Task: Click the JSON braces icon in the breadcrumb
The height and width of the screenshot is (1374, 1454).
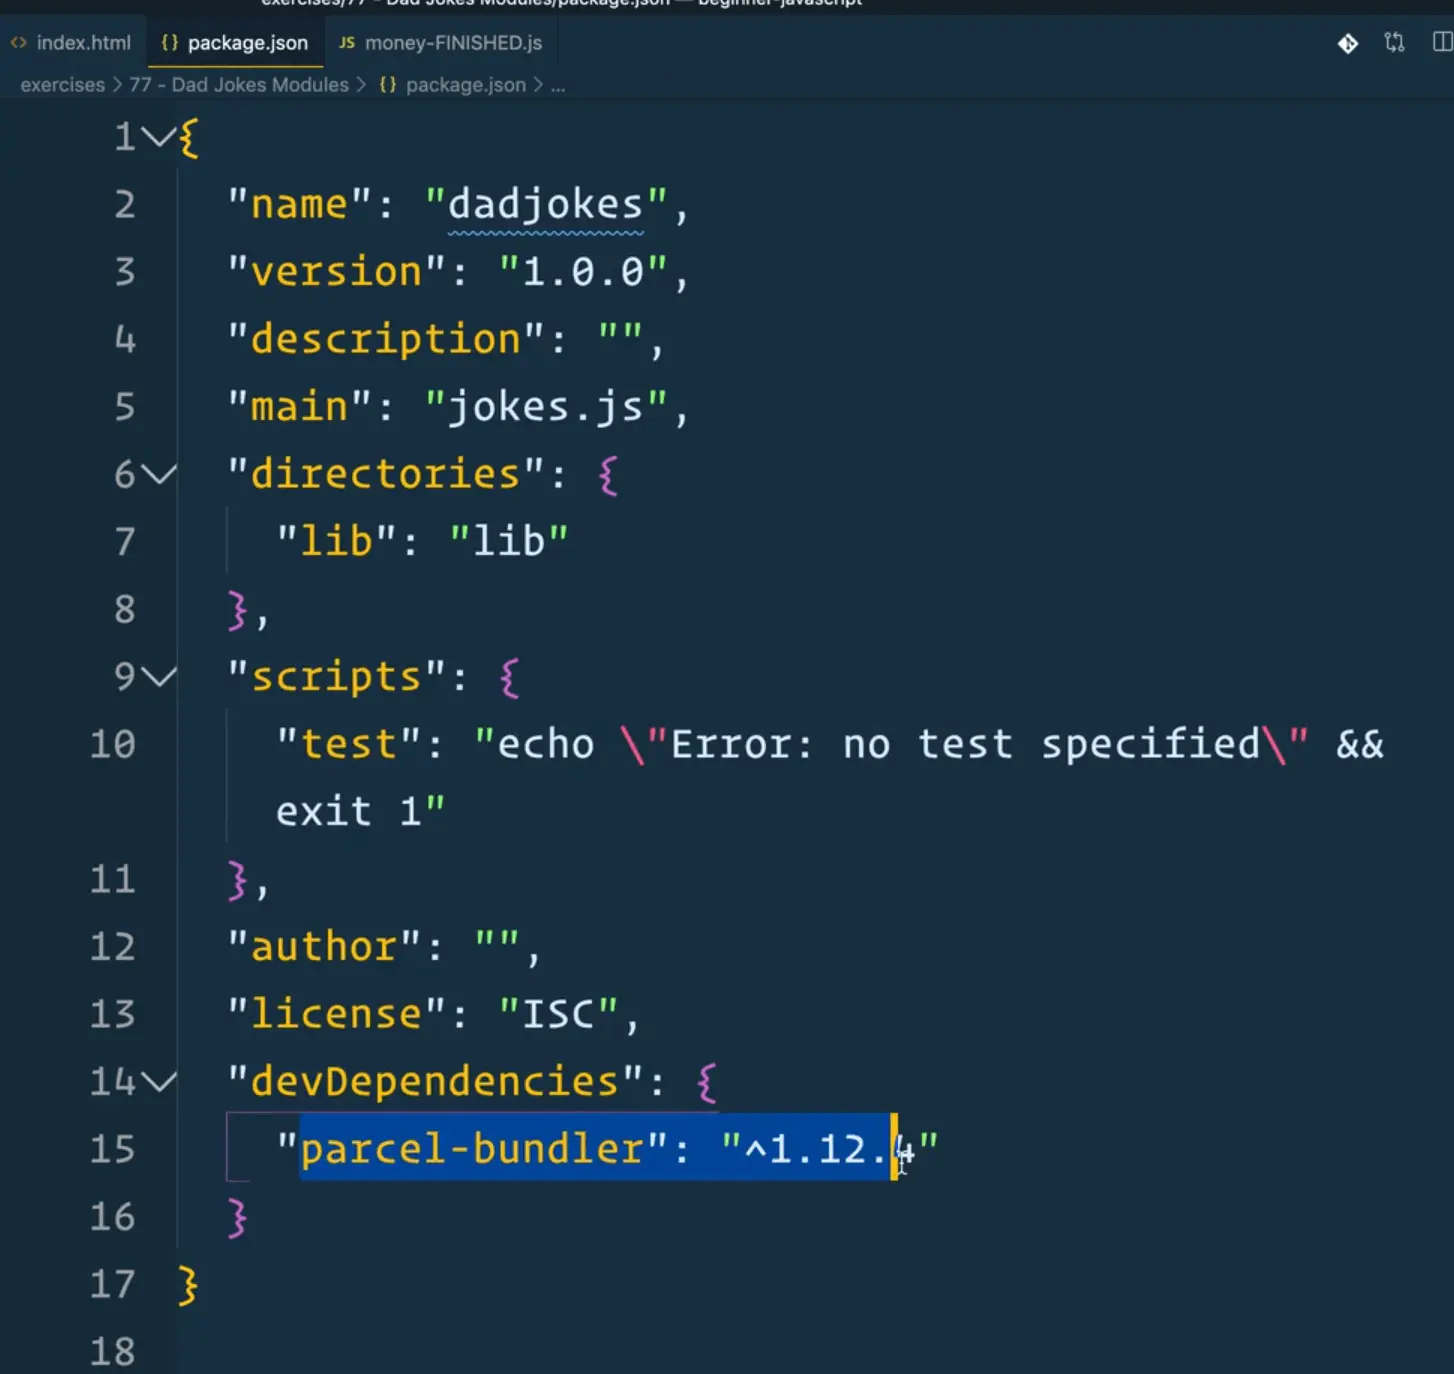Action: point(387,85)
